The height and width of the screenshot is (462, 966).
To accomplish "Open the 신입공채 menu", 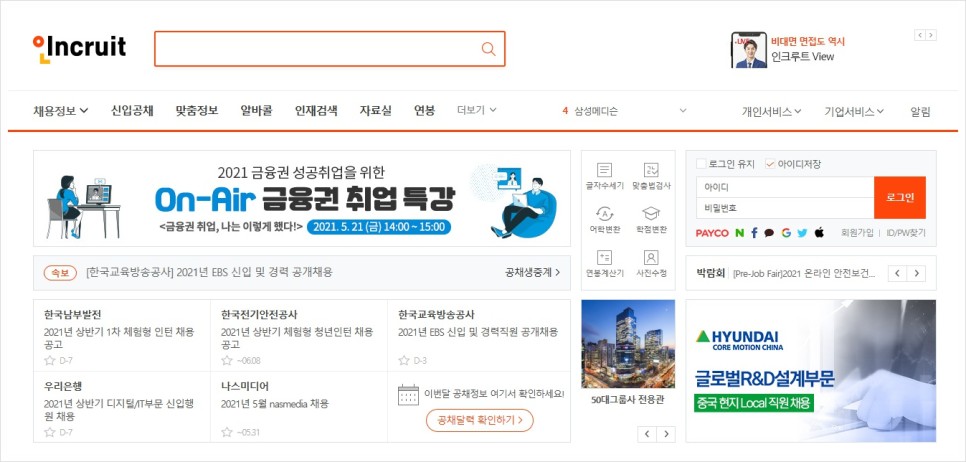I will [x=132, y=111].
